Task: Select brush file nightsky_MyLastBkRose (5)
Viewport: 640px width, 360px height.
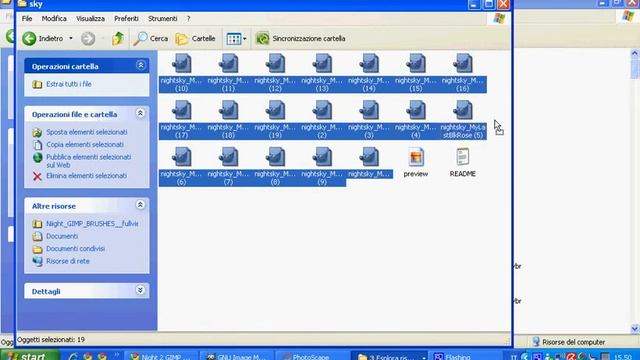Action: click(x=462, y=120)
